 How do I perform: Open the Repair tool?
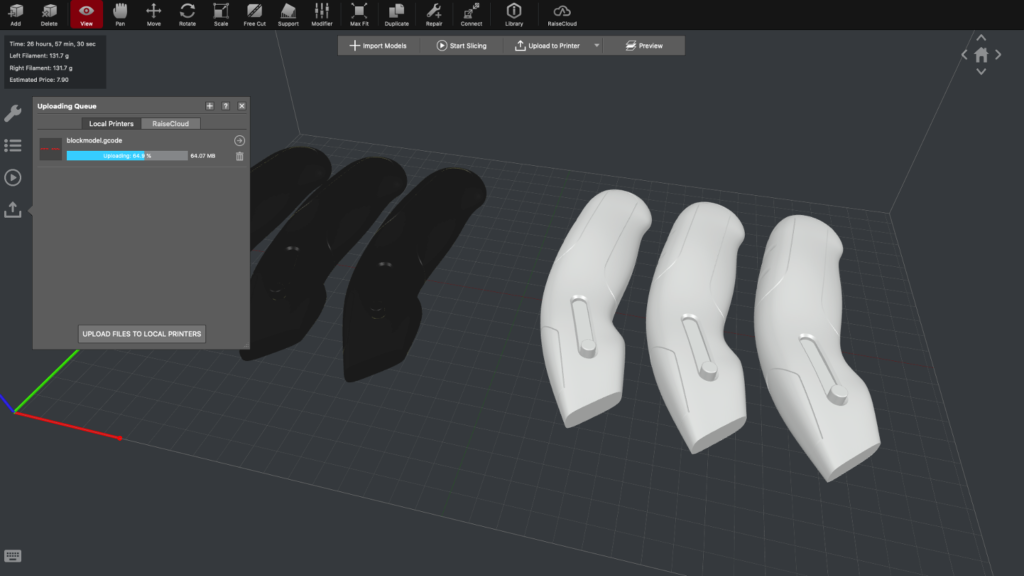coord(432,15)
